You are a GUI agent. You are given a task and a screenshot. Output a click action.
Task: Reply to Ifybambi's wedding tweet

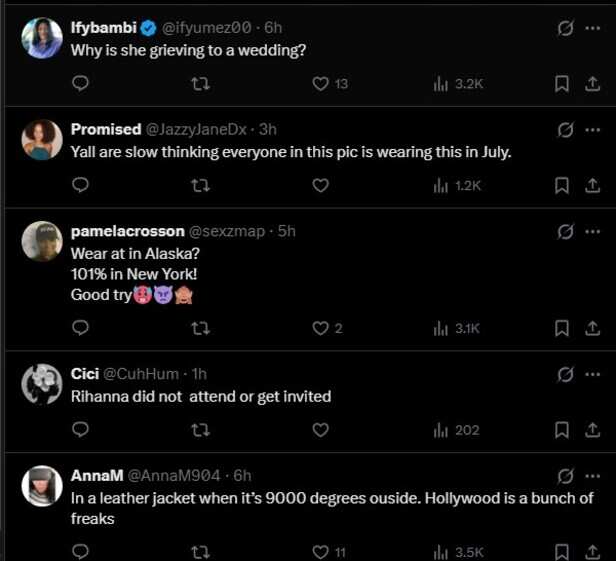pyautogui.click(x=81, y=84)
